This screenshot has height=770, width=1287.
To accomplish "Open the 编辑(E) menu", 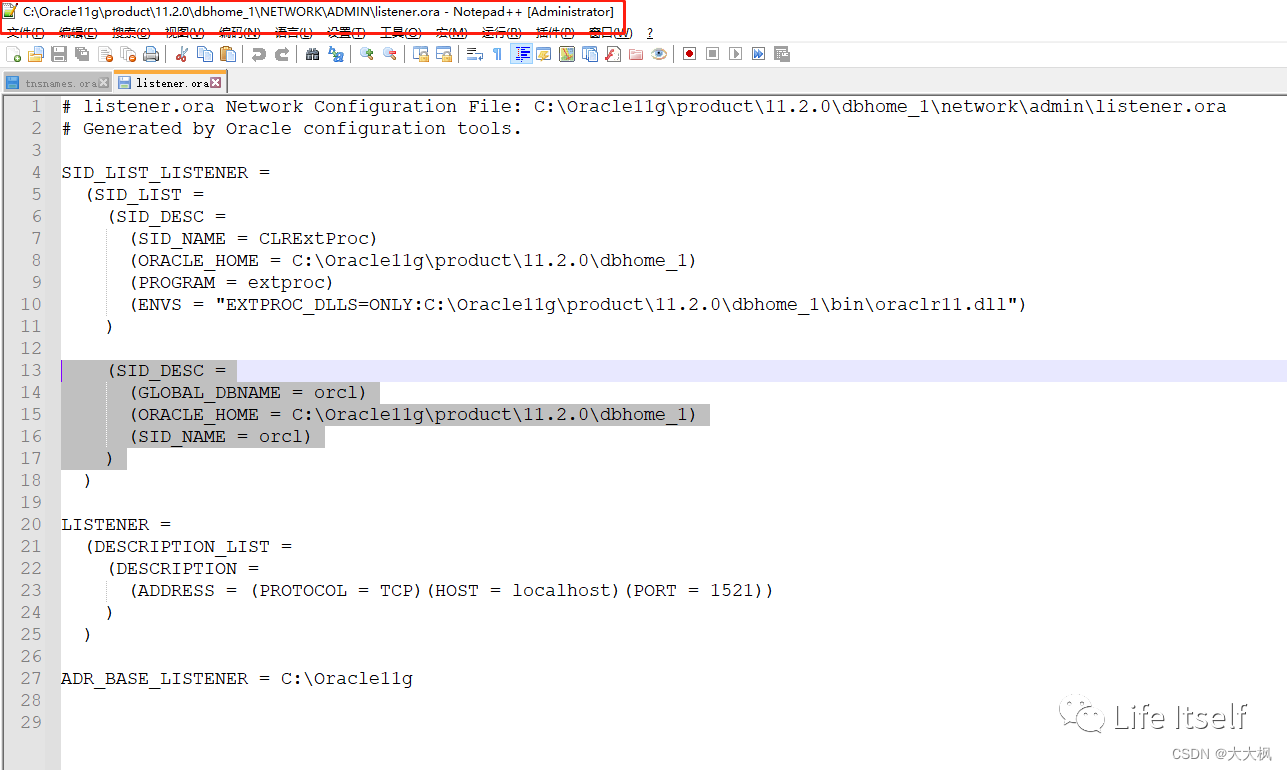I will [78, 33].
